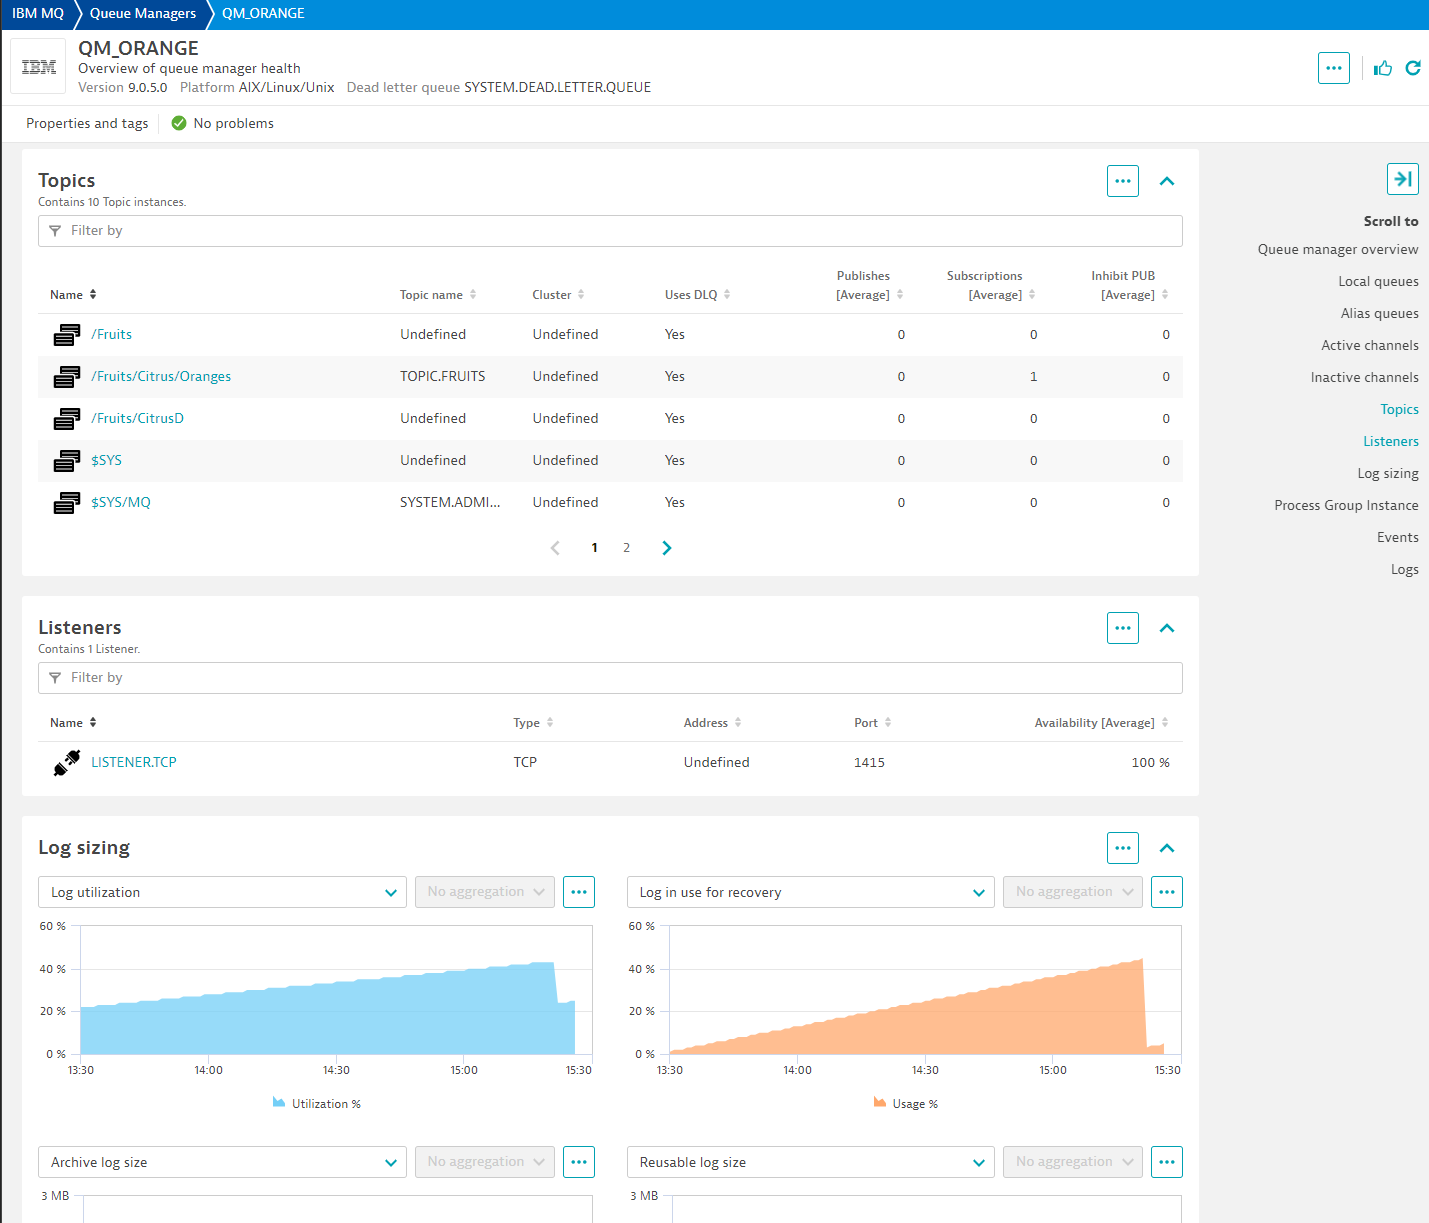This screenshot has width=1429, height=1223.
Task: Open the Listeners section more options menu
Action: point(1122,628)
